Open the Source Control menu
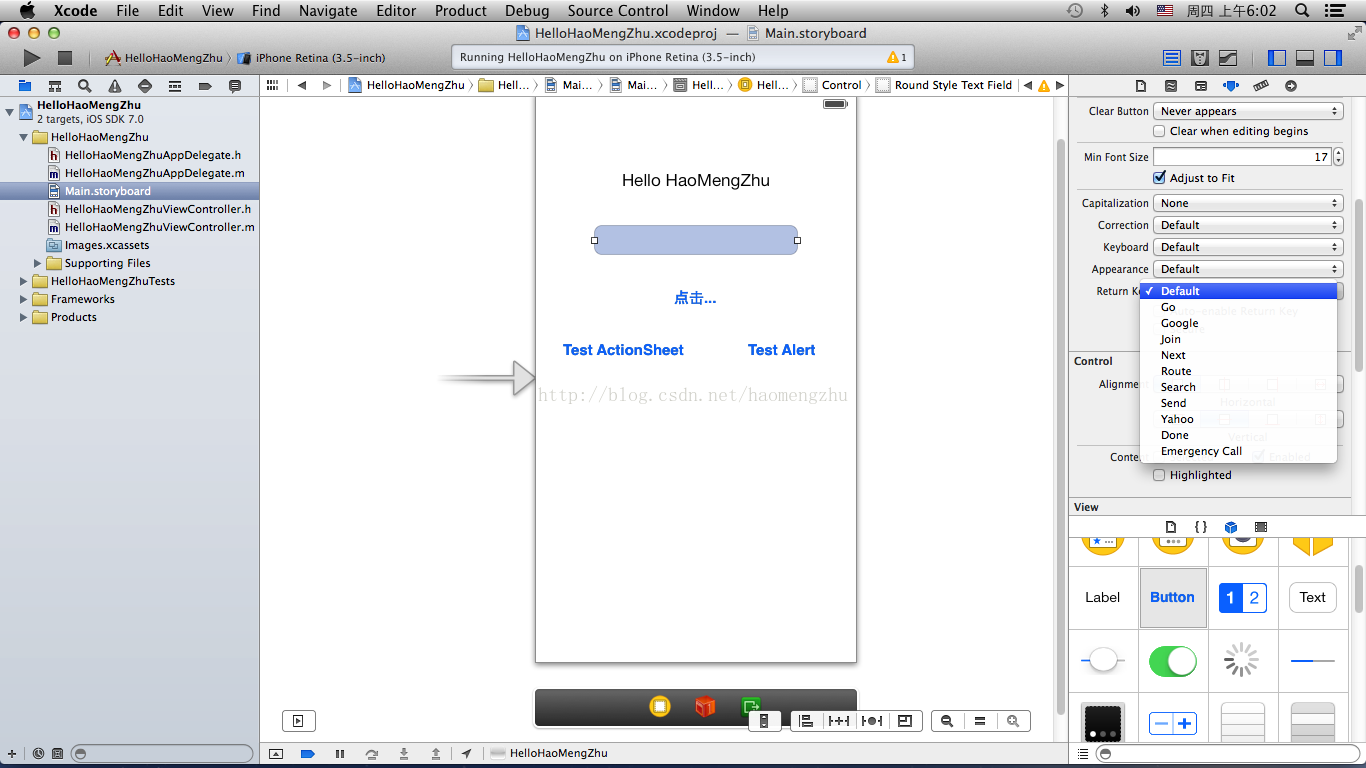The image size is (1366, 768). [618, 11]
